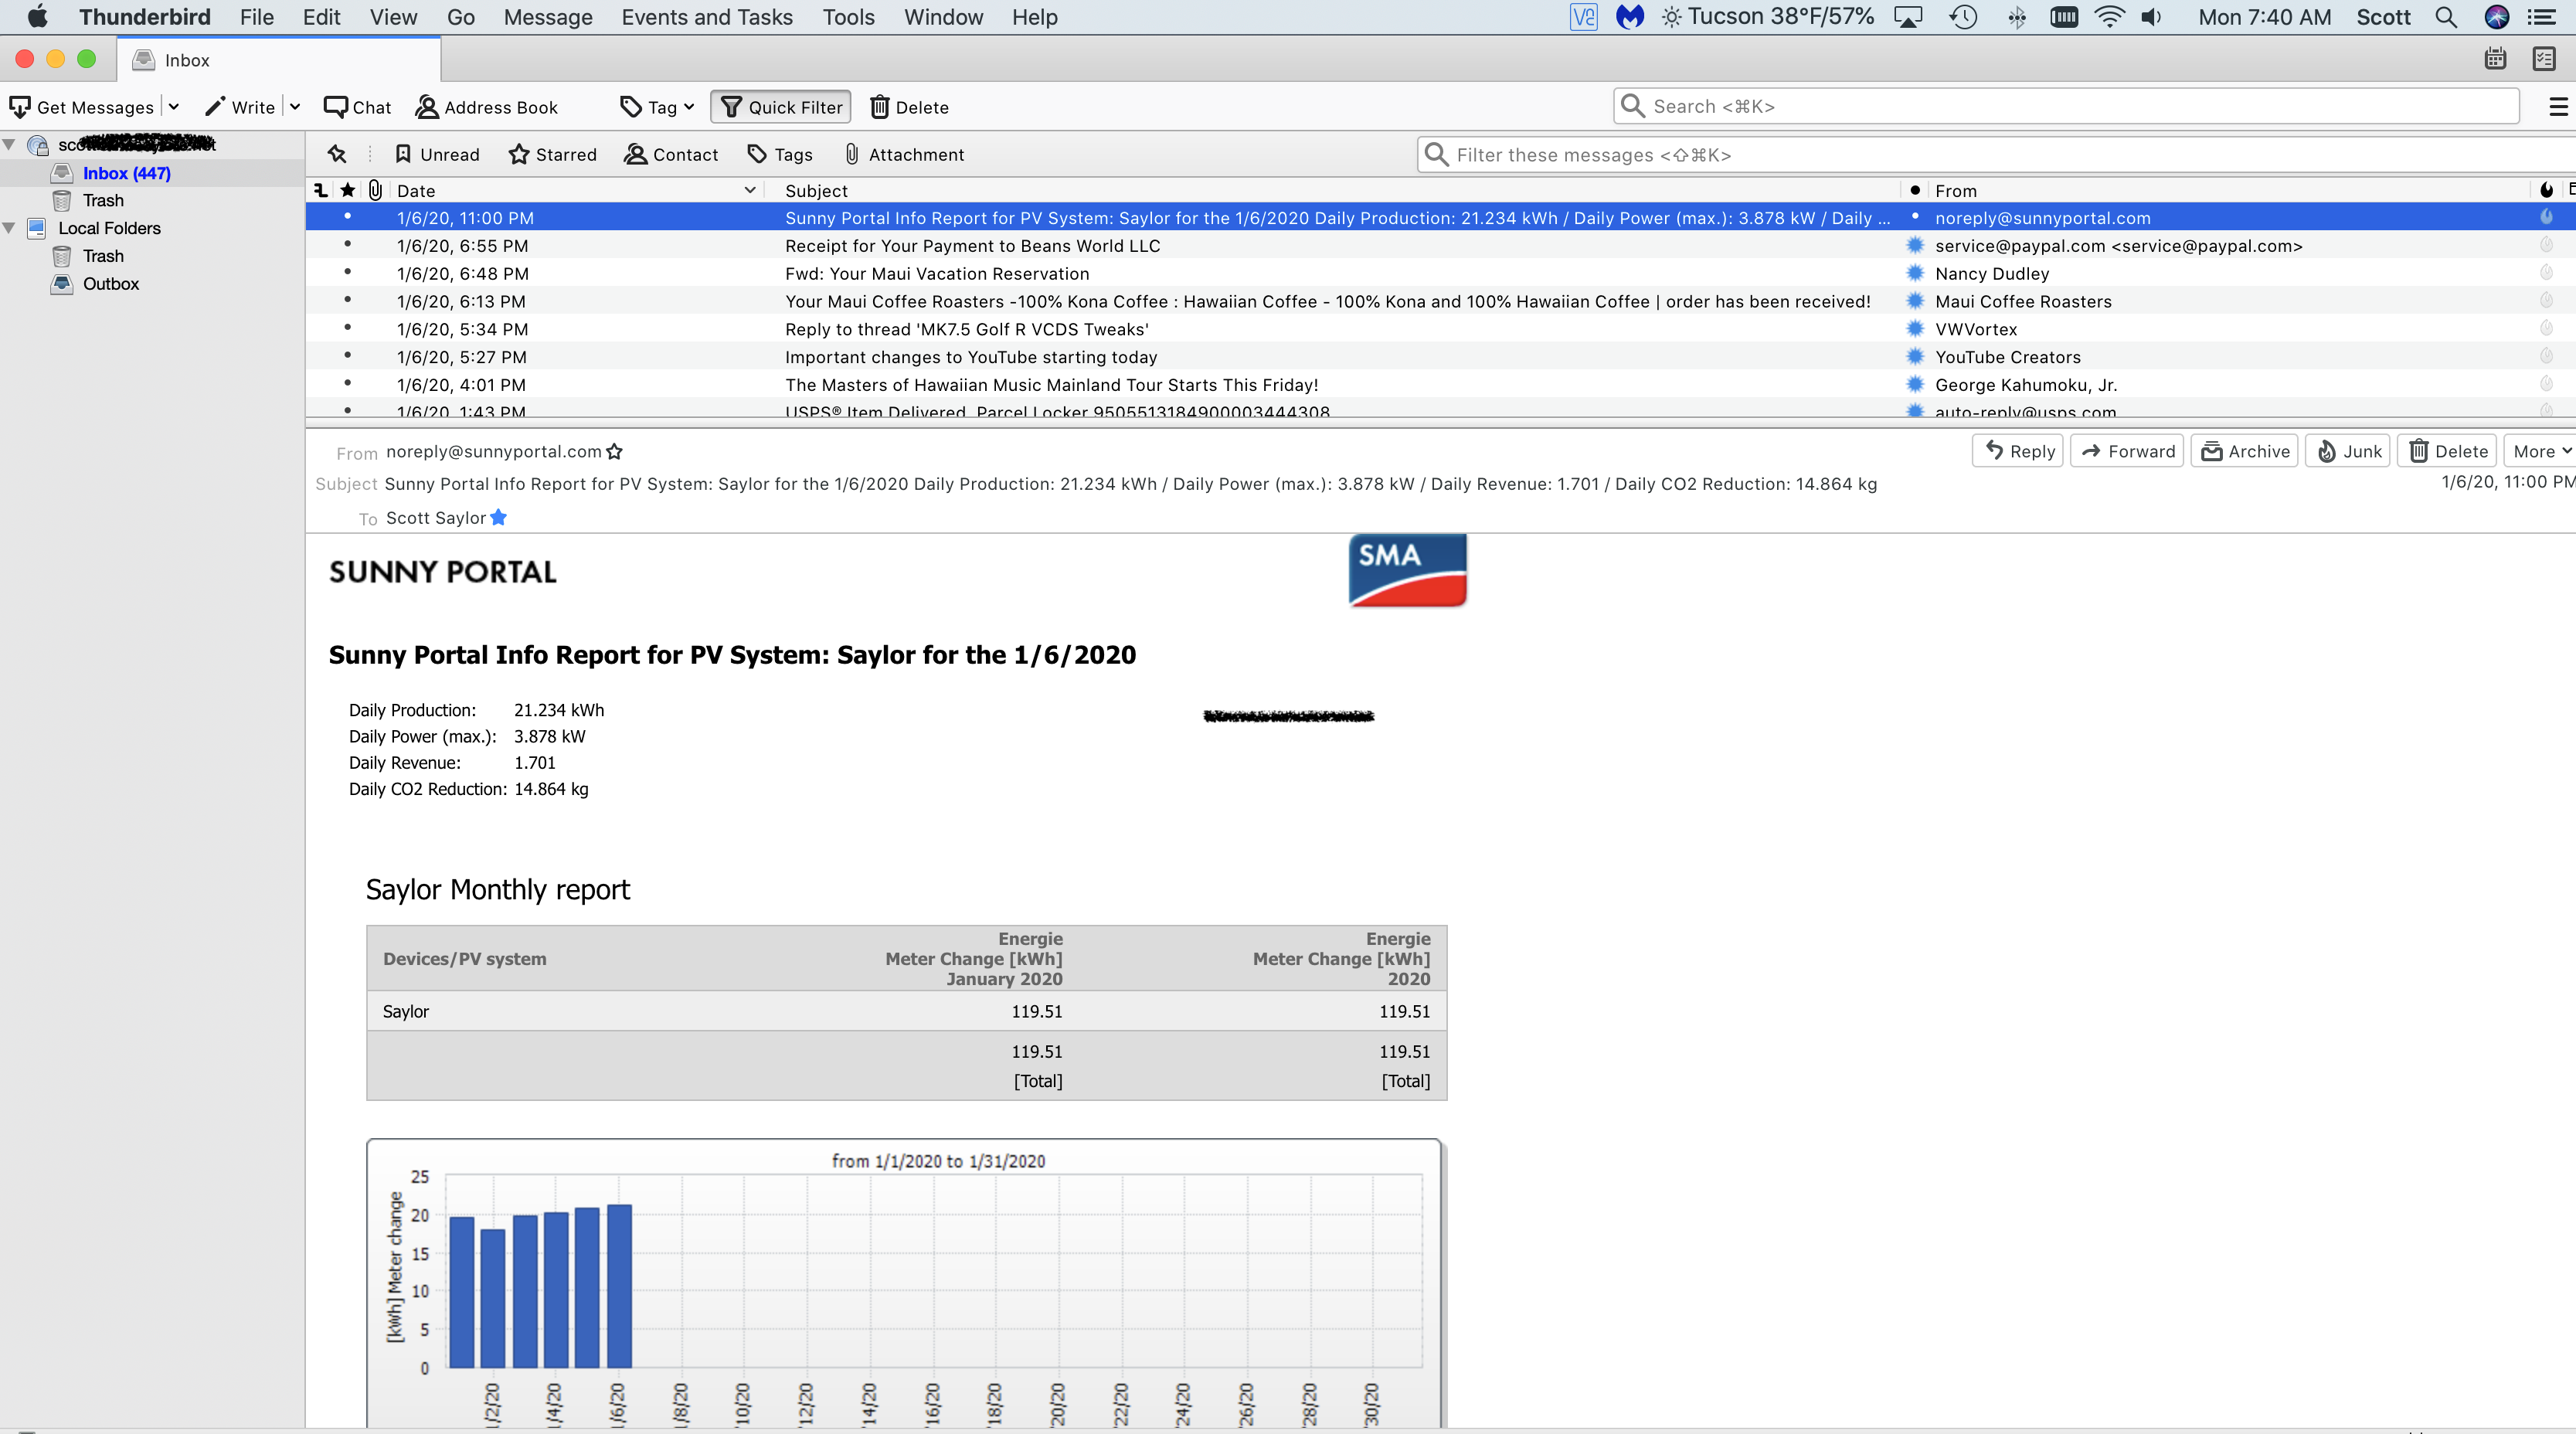Viewport: 2576px width, 1434px height.
Task: Expand the More actions dropdown
Action: [2540, 451]
